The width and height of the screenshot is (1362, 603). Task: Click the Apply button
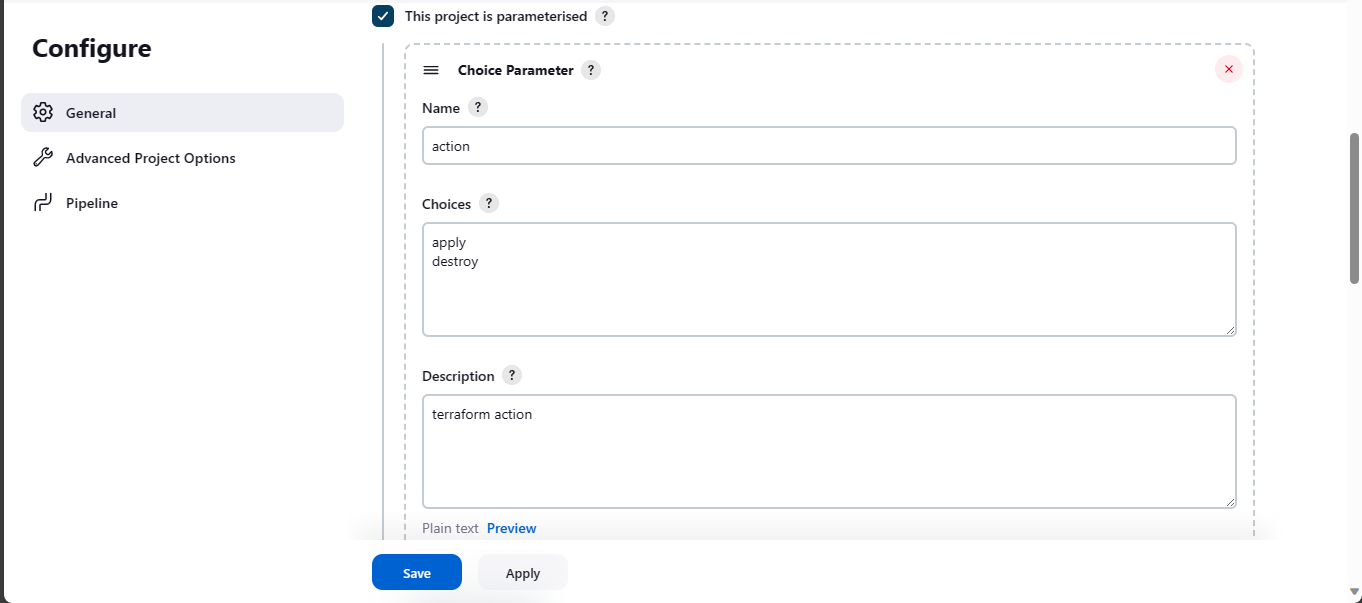522,572
